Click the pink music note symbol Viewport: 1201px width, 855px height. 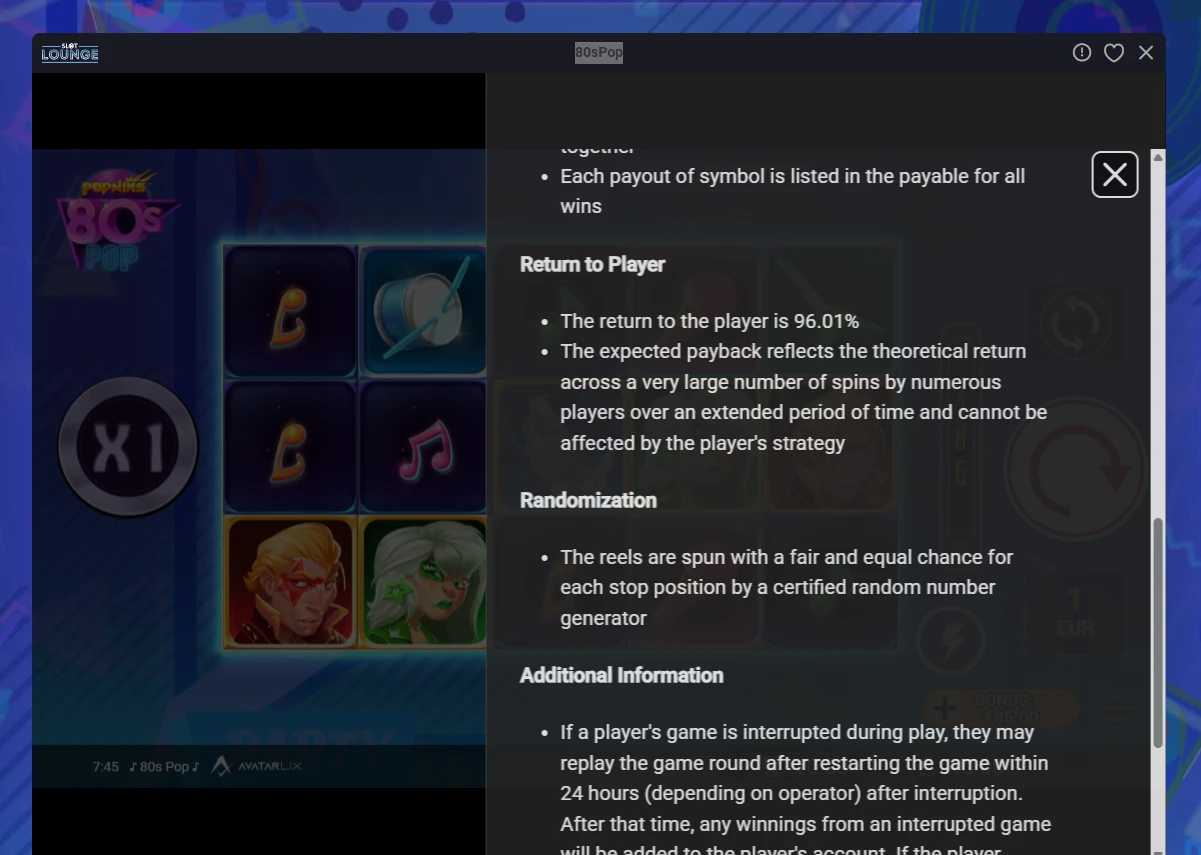(x=424, y=447)
